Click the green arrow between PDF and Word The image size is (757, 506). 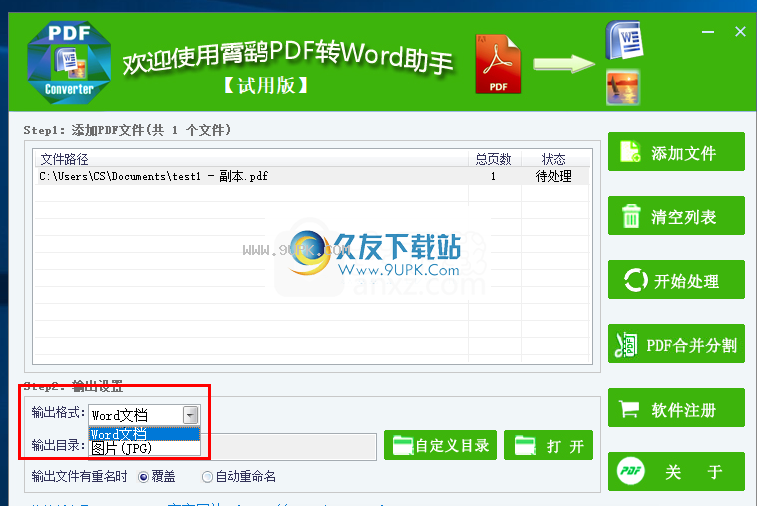564,64
